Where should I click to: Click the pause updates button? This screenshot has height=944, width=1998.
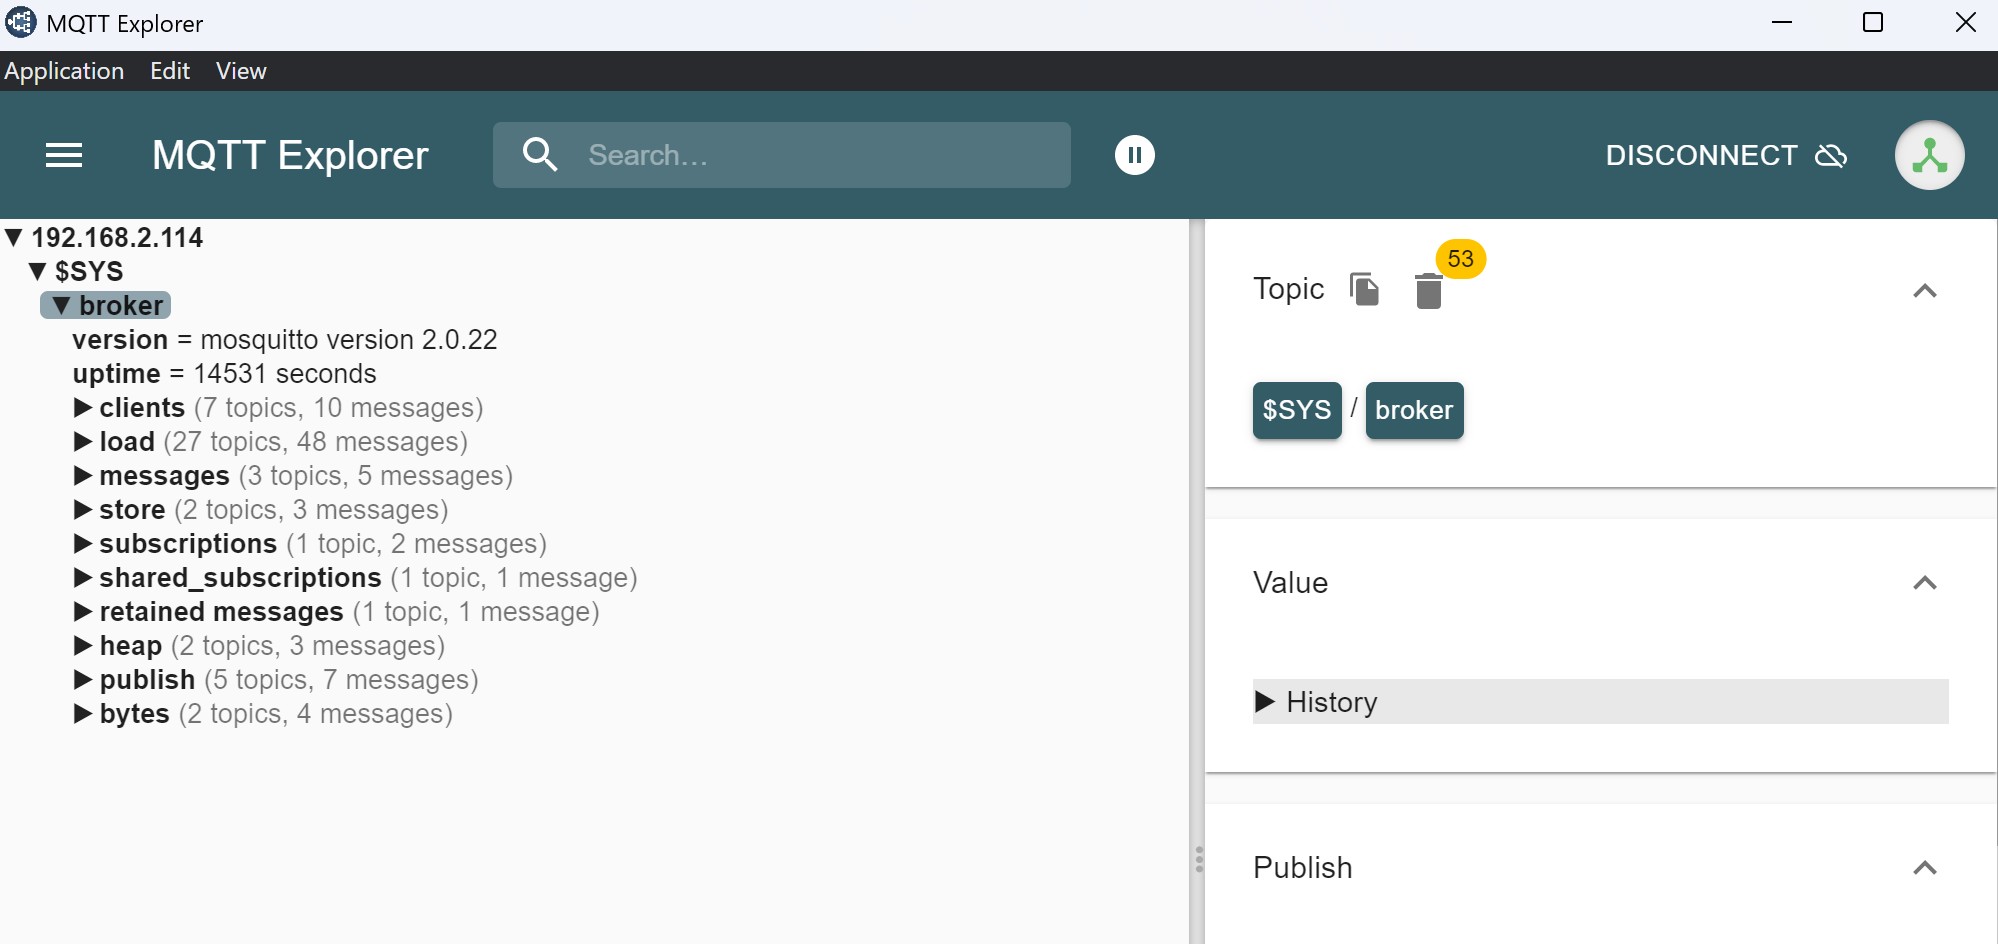click(x=1134, y=155)
